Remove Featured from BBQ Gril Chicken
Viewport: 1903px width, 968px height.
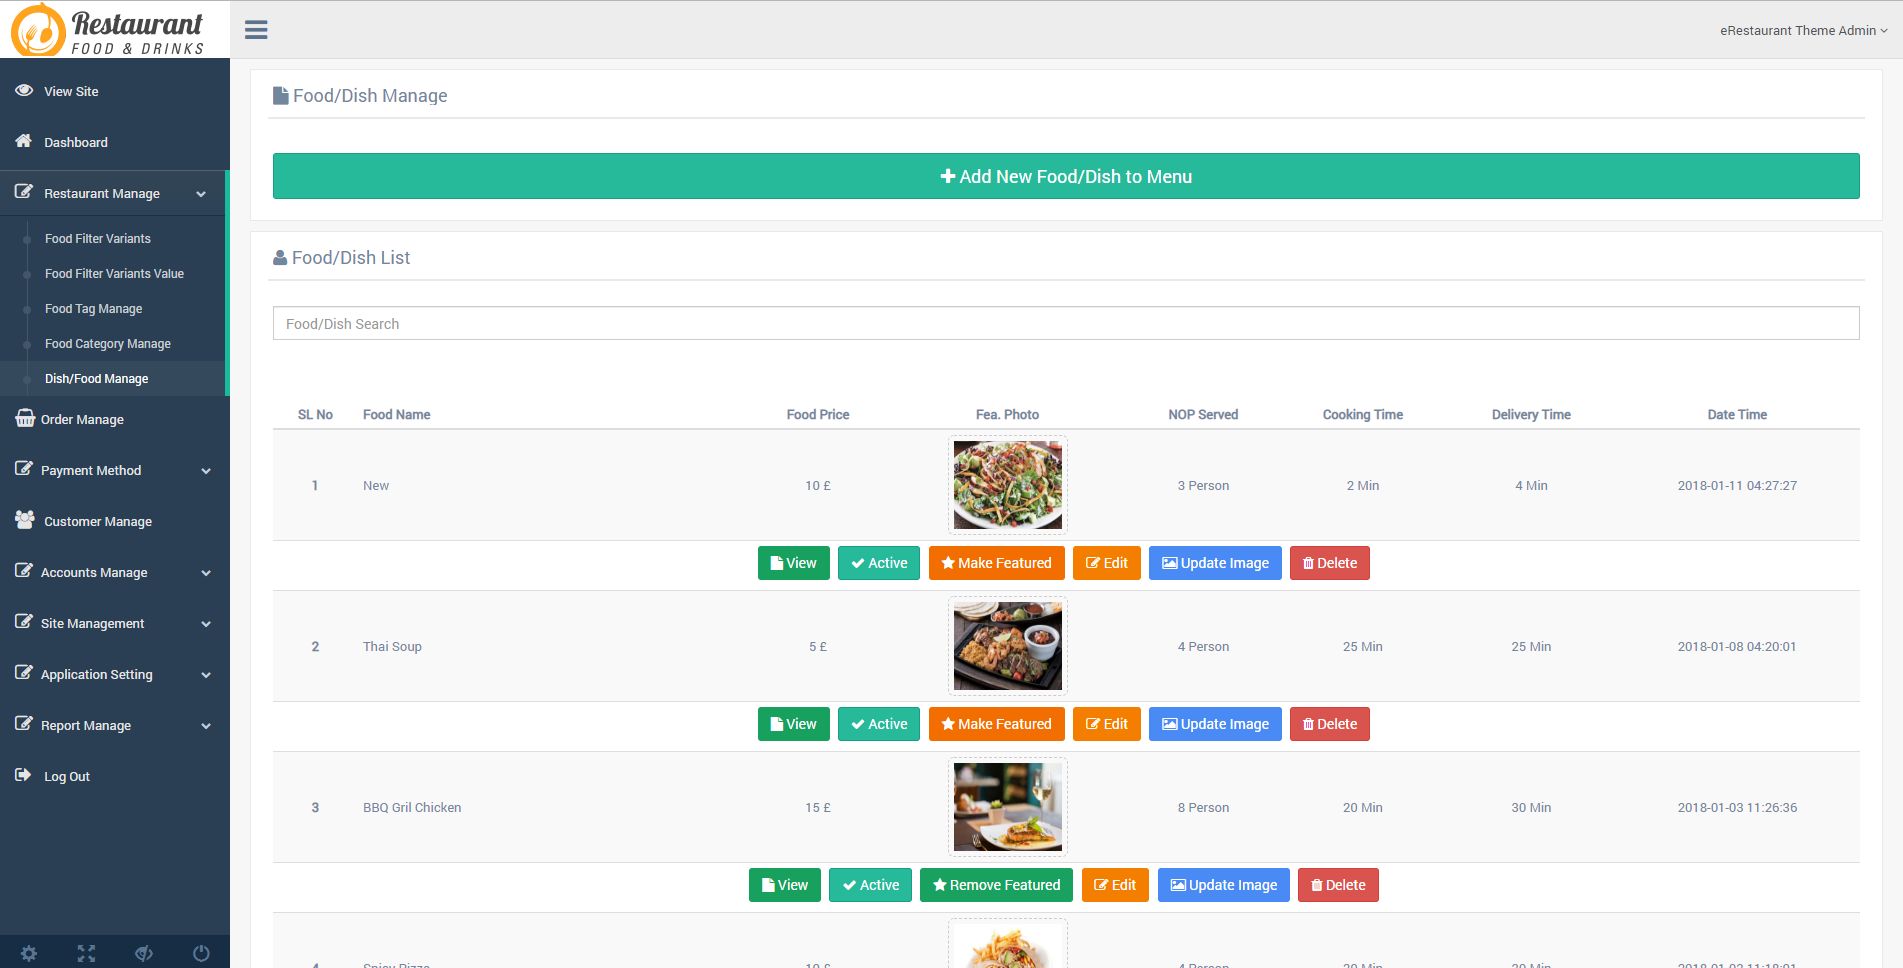tap(996, 885)
